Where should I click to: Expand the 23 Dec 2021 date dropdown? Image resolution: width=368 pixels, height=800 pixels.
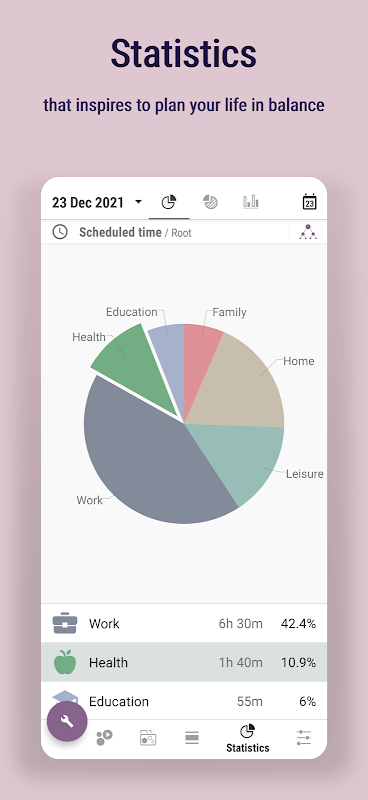tap(97, 203)
